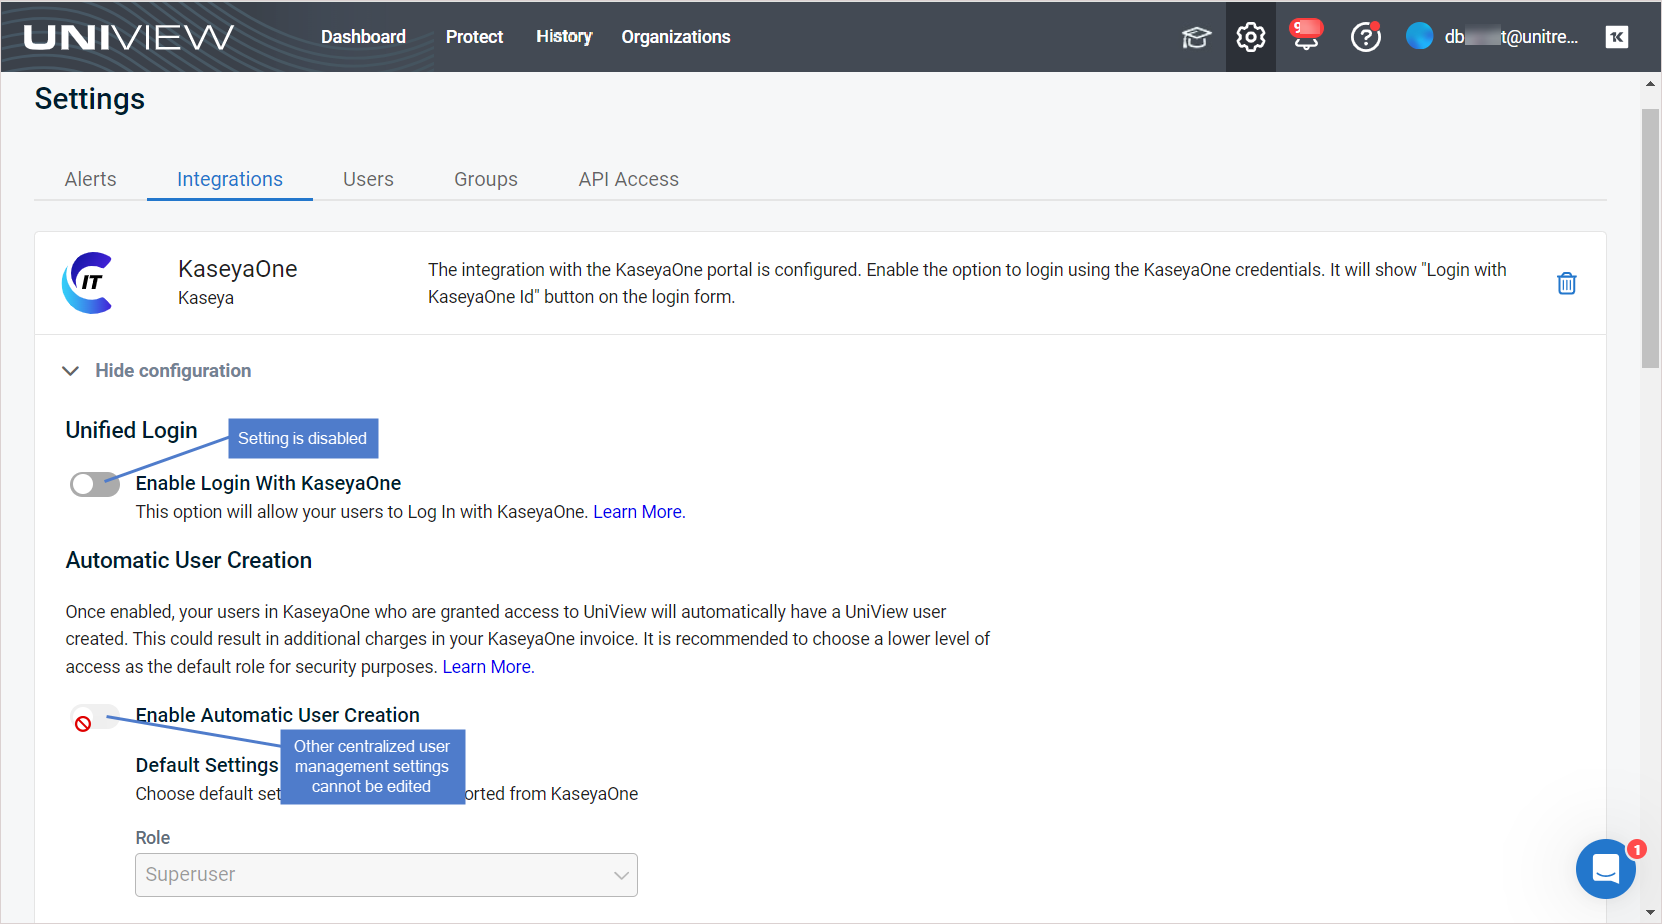The height and width of the screenshot is (924, 1662).
Task: Click the Unified Login heading
Action: pyautogui.click(x=132, y=430)
